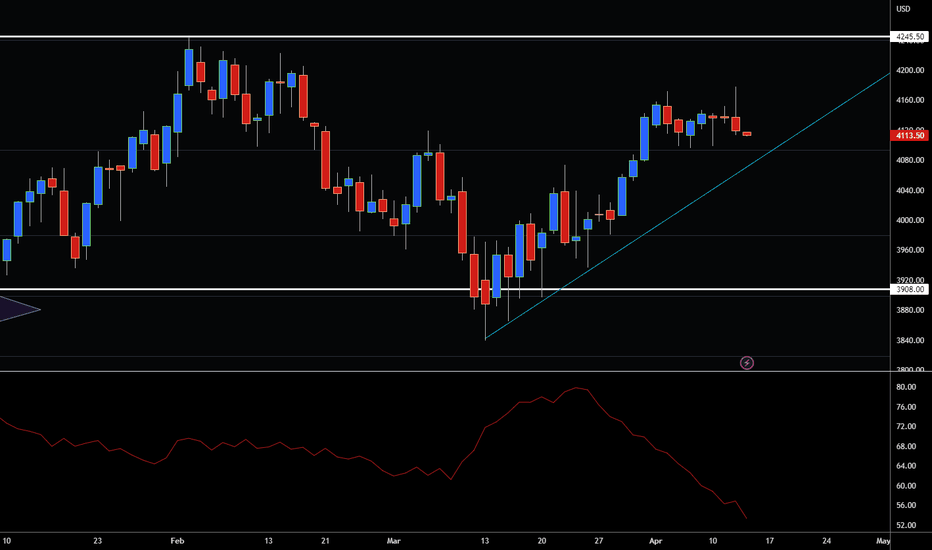Click the 21 date label on time axis

(325, 540)
